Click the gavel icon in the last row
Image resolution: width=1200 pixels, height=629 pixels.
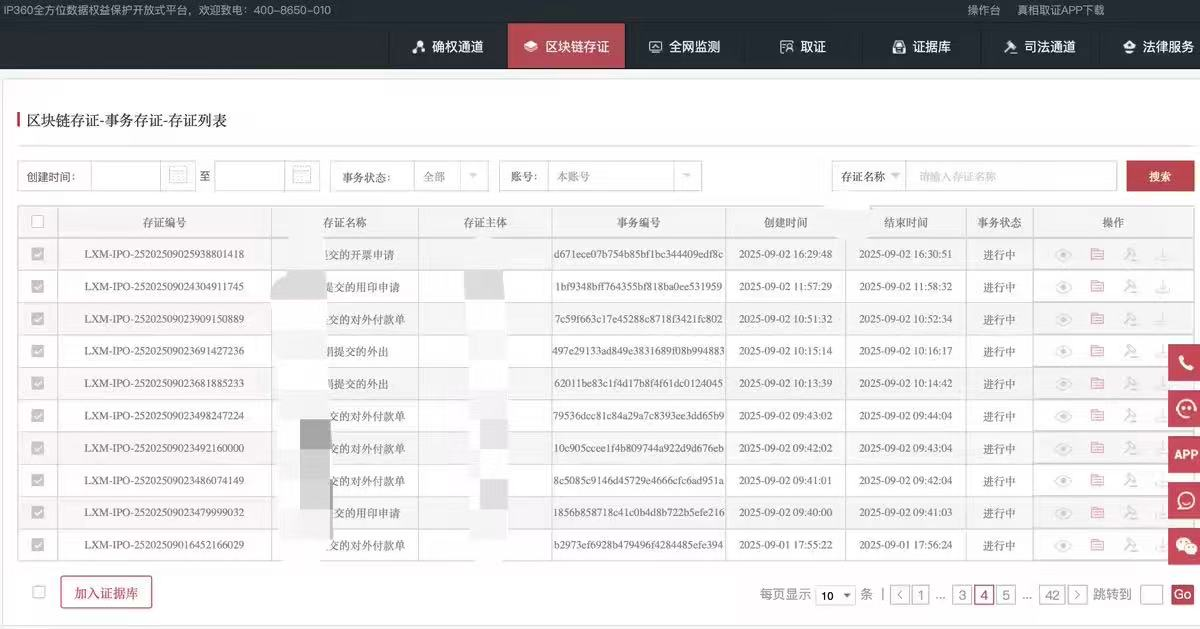coord(1130,545)
